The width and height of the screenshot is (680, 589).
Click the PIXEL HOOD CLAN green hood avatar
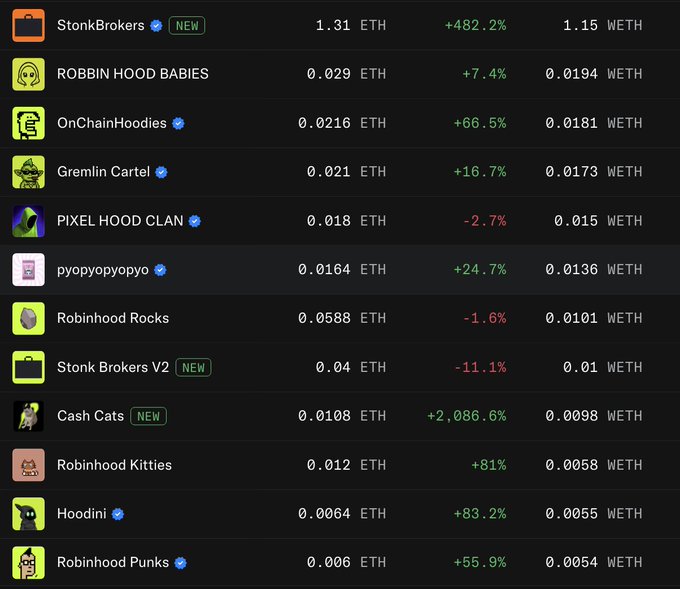coord(28,221)
